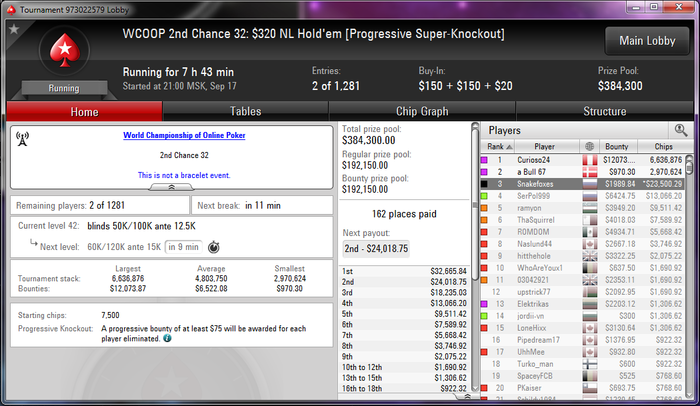Select player a Bull 67 row
This screenshot has width=700, height=406.
click(583, 172)
